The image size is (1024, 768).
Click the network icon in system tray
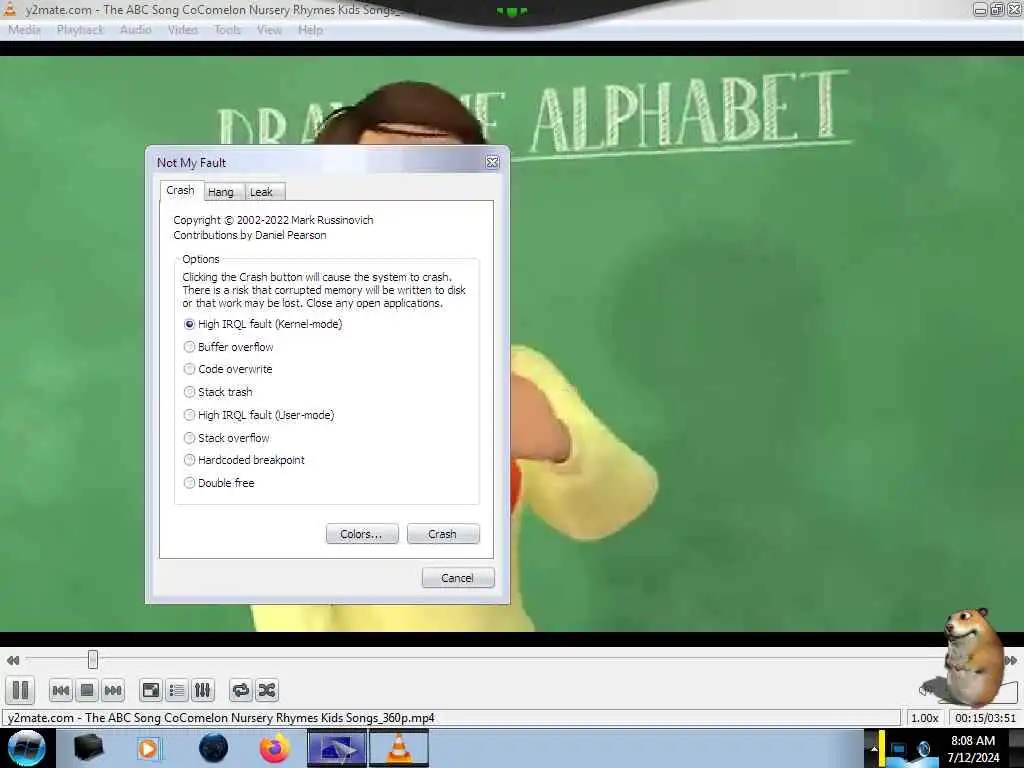tap(899, 750)
